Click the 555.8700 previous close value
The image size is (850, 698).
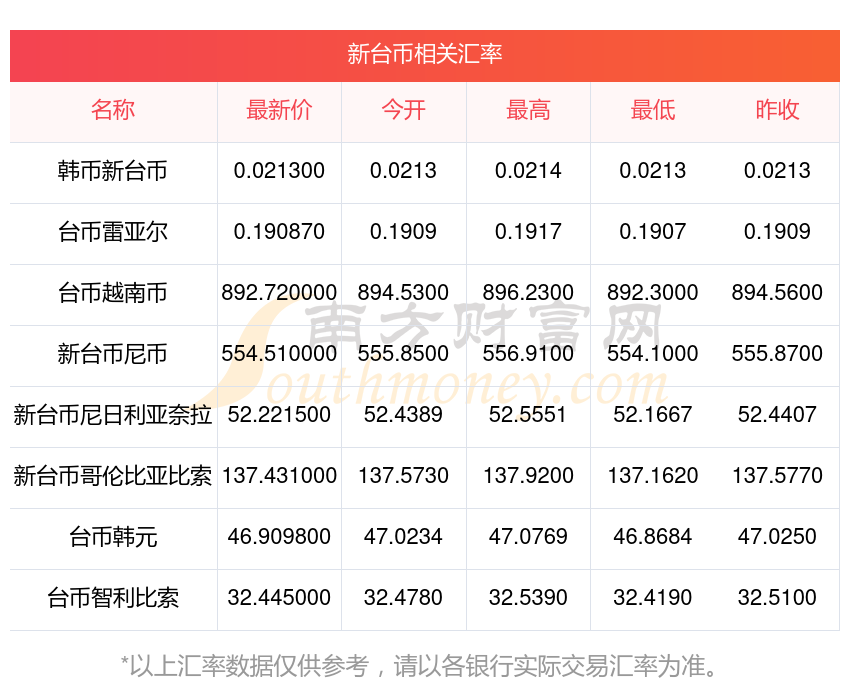pyautogui.click(x=777, y=354)
